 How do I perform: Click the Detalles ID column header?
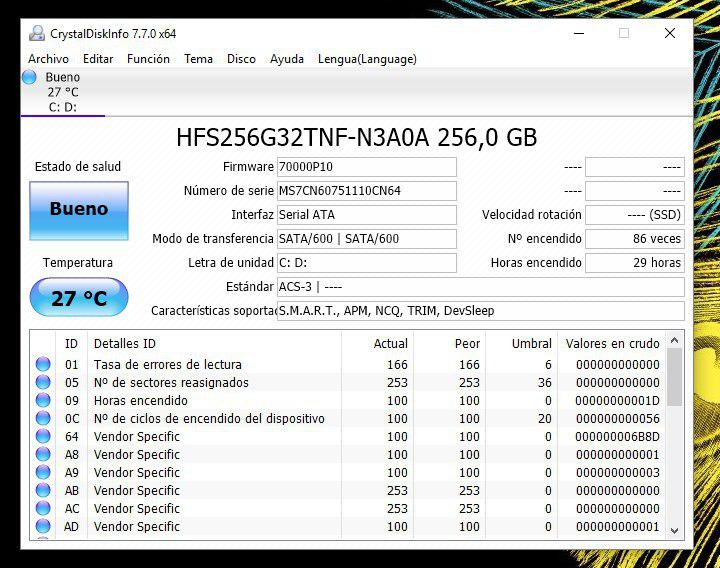coord(214,343)
